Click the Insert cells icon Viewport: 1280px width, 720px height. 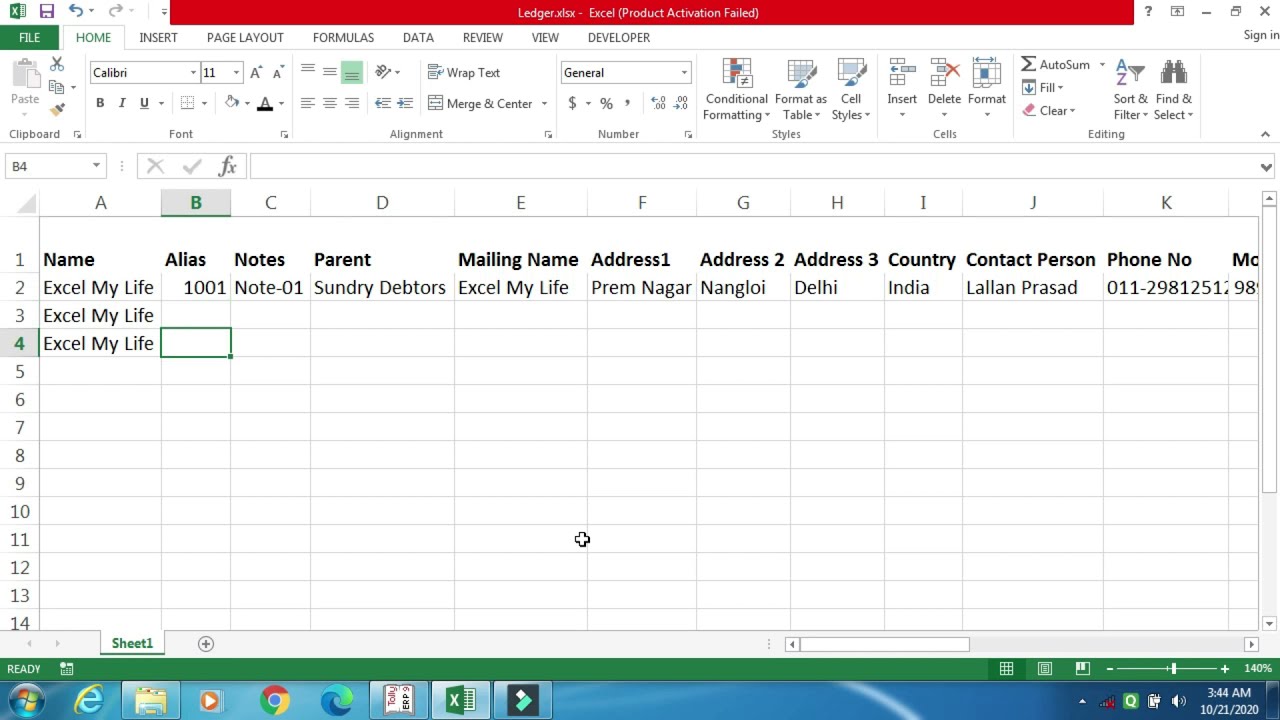tap(902, 74)
